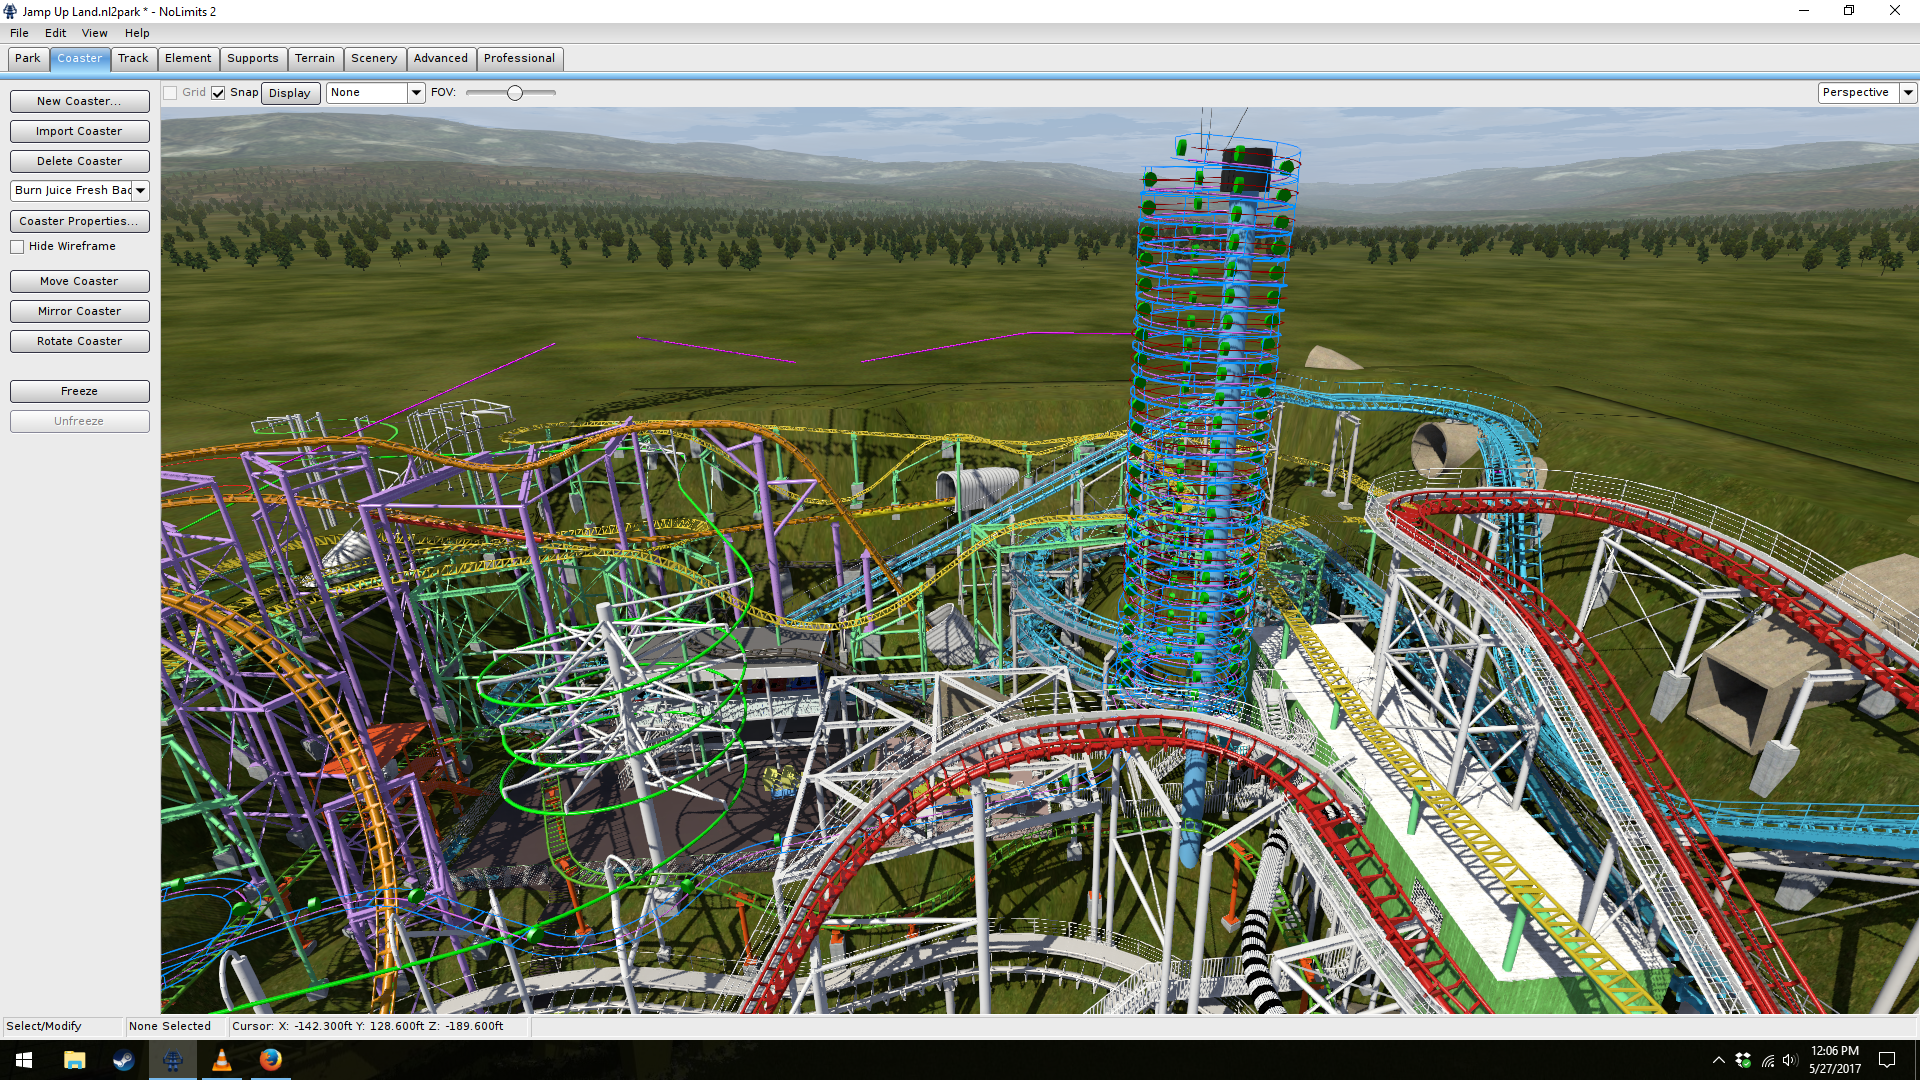Image resolution: width=1920 pixels, height=1080 pixels.
Task: Adjust the FOV slider handle
Action: coord(514,93)
